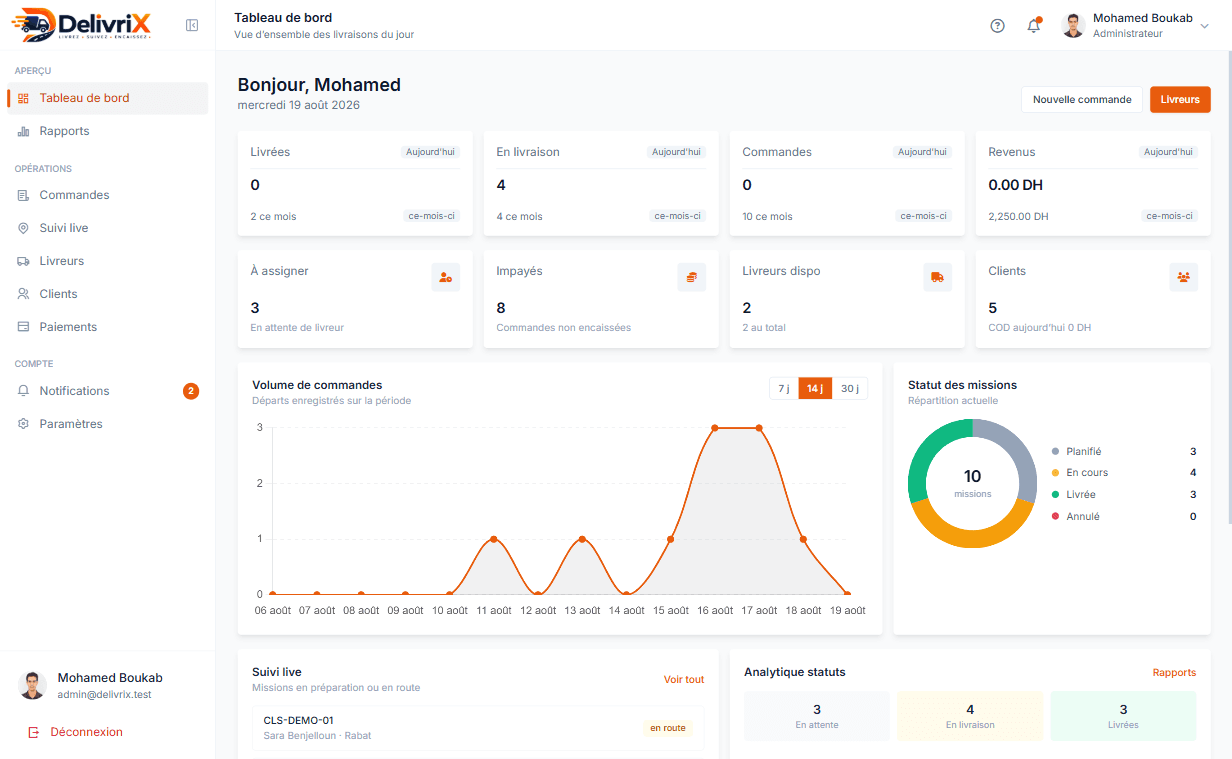Navigate to Suivi live in the sidebar

tap(108, 228)
